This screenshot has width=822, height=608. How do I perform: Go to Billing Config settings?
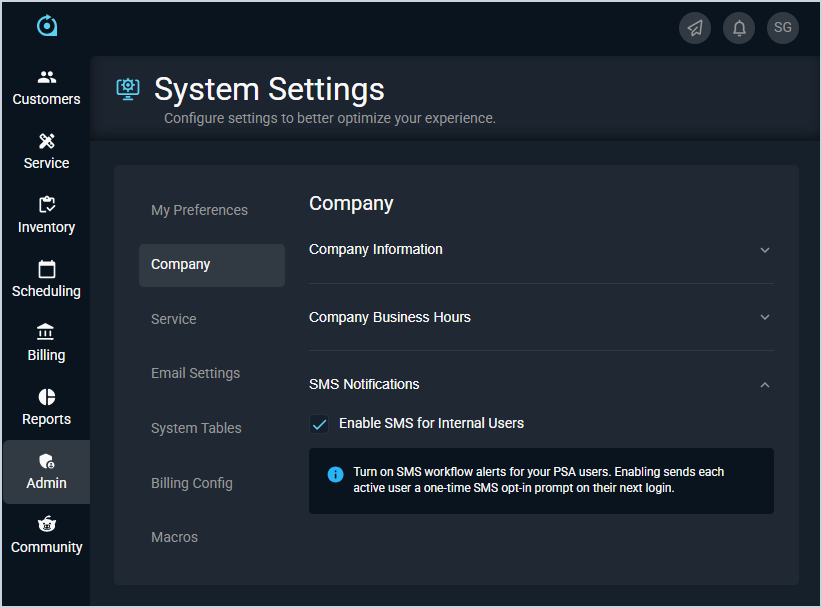192,483
